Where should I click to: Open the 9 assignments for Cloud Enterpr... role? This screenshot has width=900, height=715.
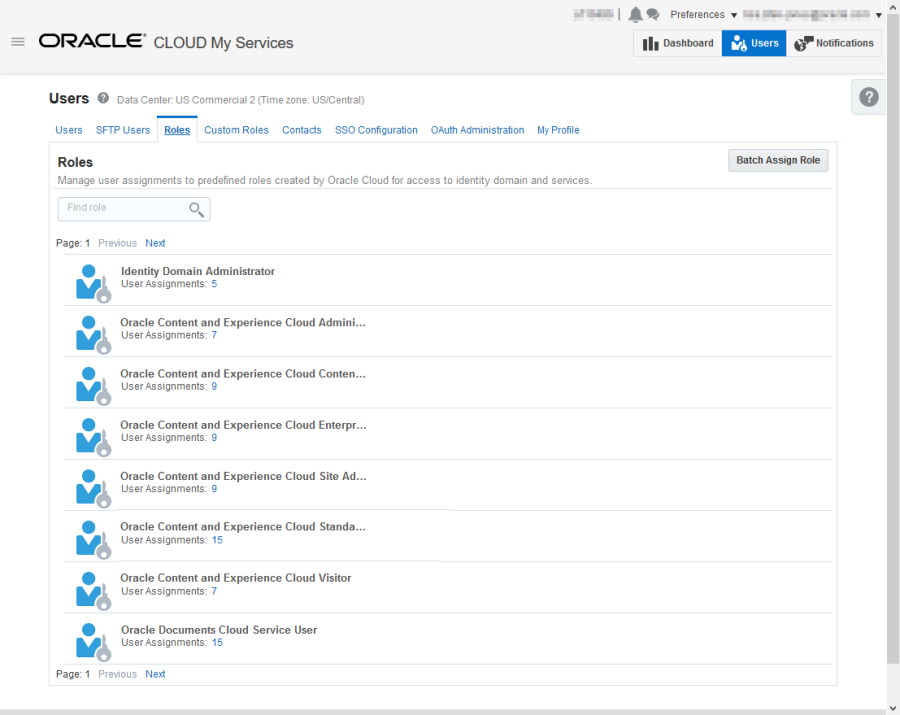214,437
